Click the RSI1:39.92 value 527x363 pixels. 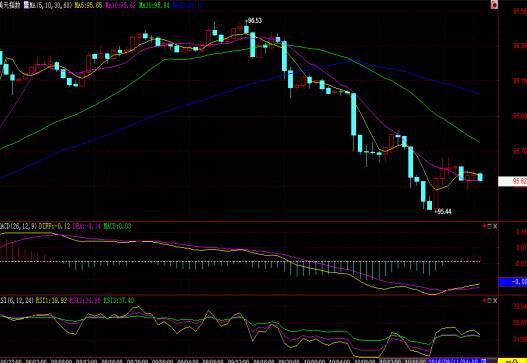click(x=51, y=300)
